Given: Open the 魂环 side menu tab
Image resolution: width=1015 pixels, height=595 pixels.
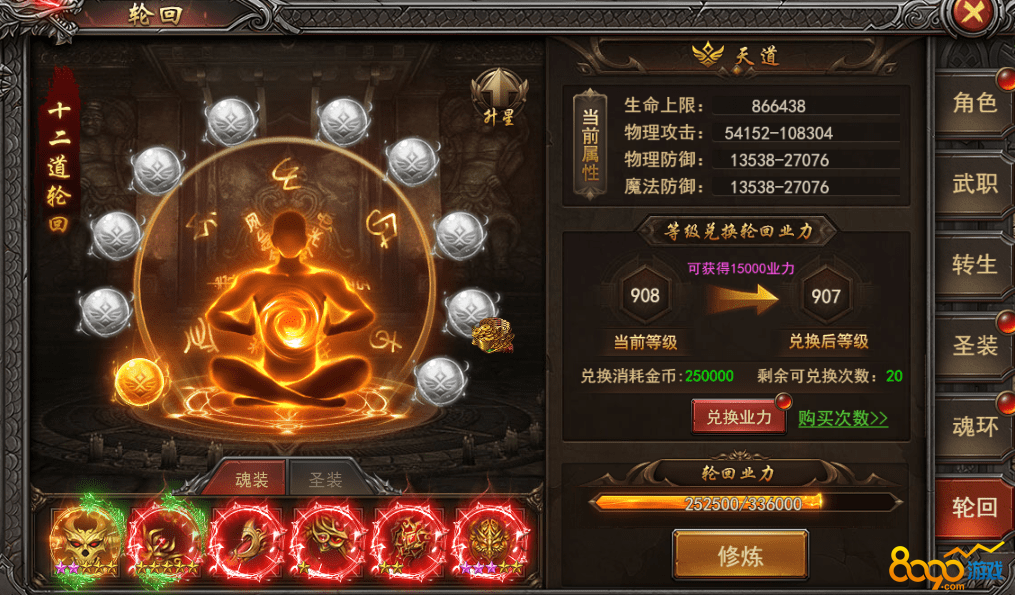Looking at the screenshot, I should [974, 427].
